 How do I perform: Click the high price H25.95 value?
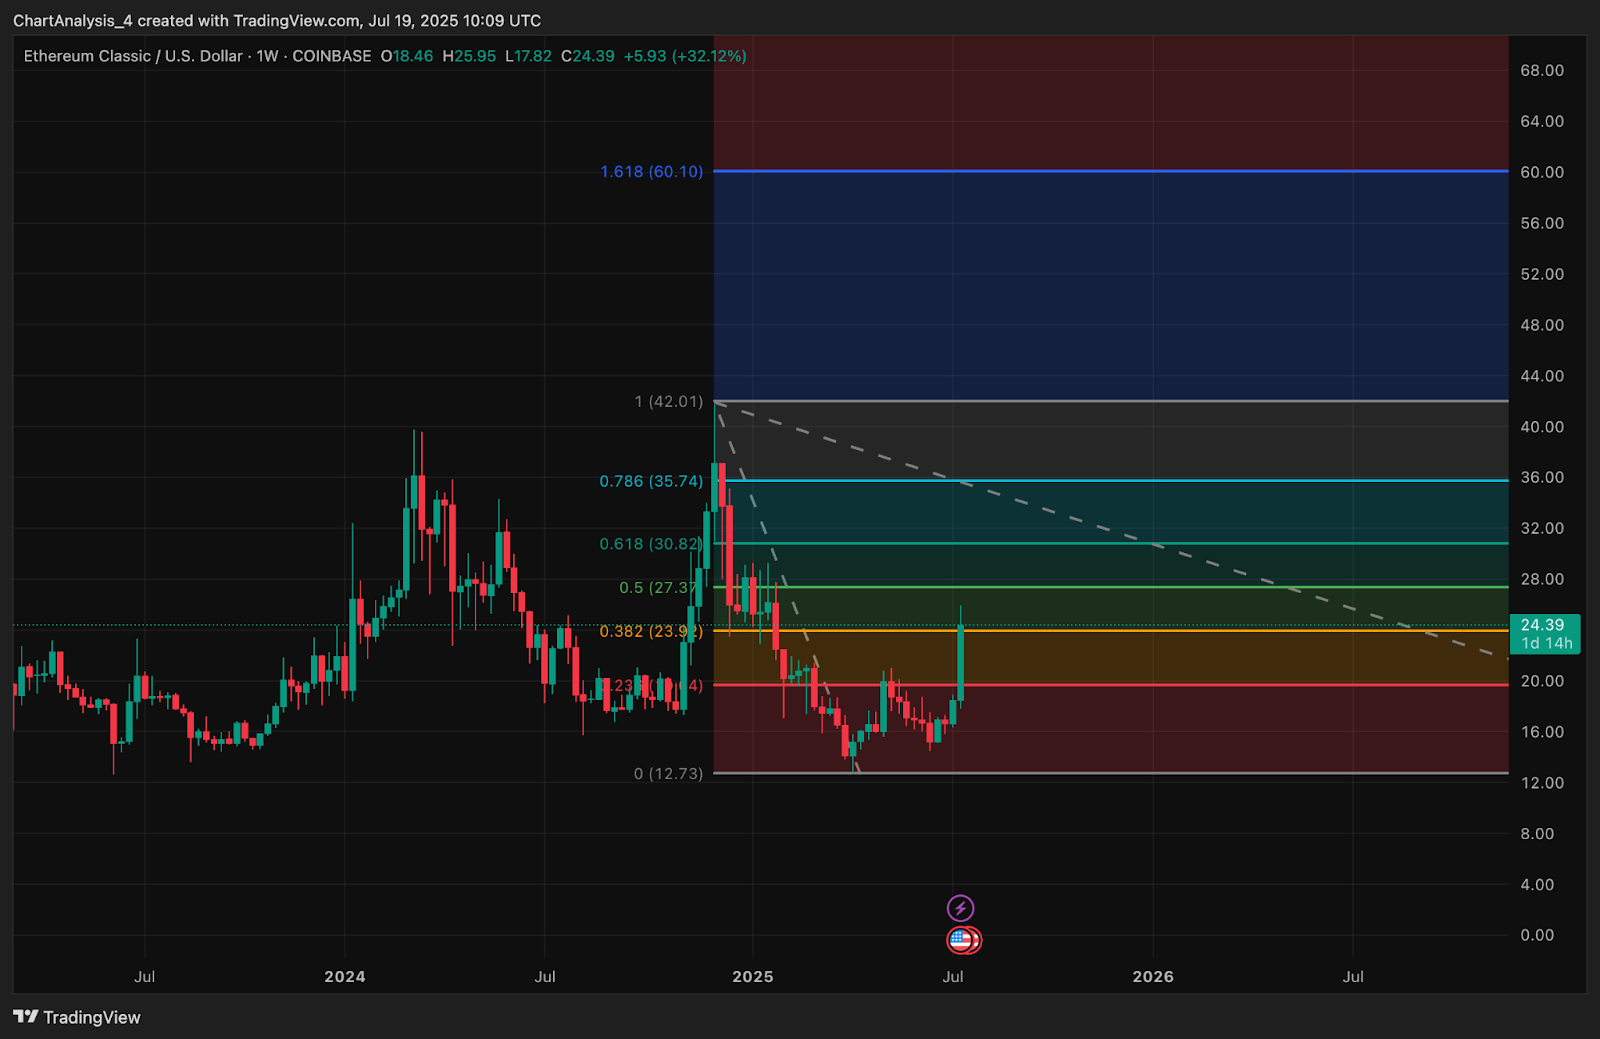pyautogui.click(x=469, y=56)
